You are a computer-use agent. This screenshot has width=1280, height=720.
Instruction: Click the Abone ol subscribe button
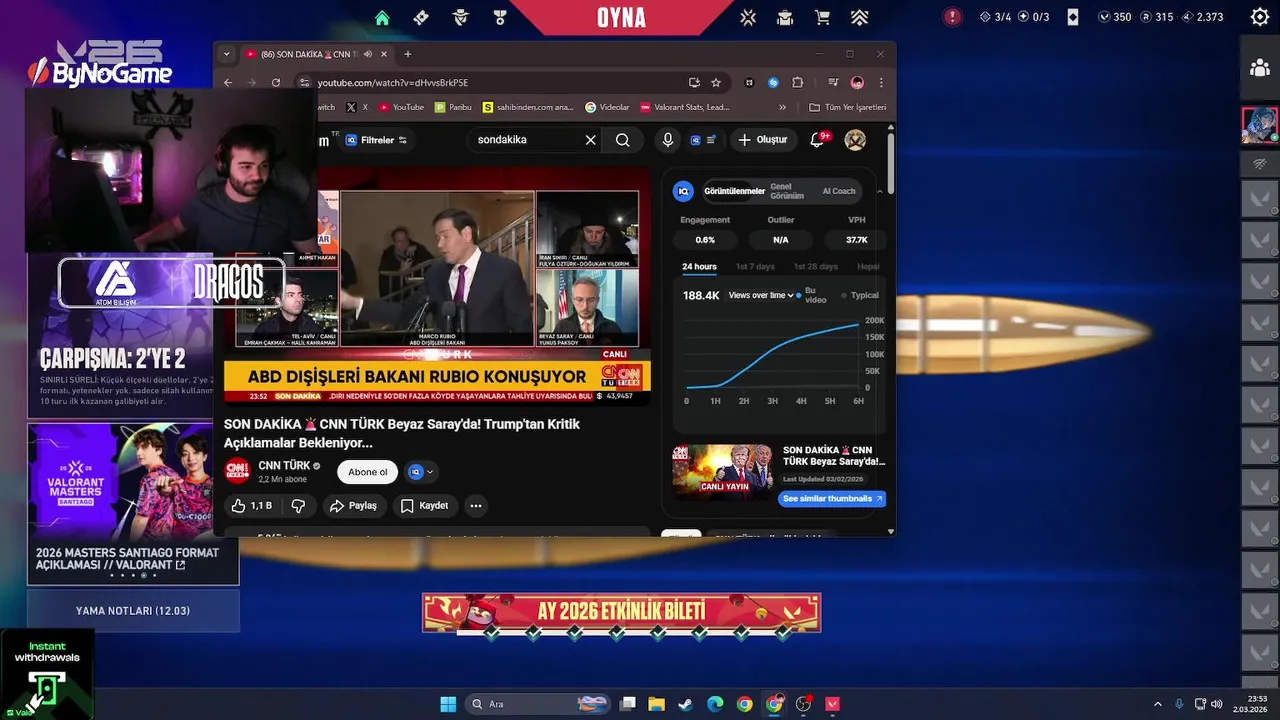(x=368, y=472)
